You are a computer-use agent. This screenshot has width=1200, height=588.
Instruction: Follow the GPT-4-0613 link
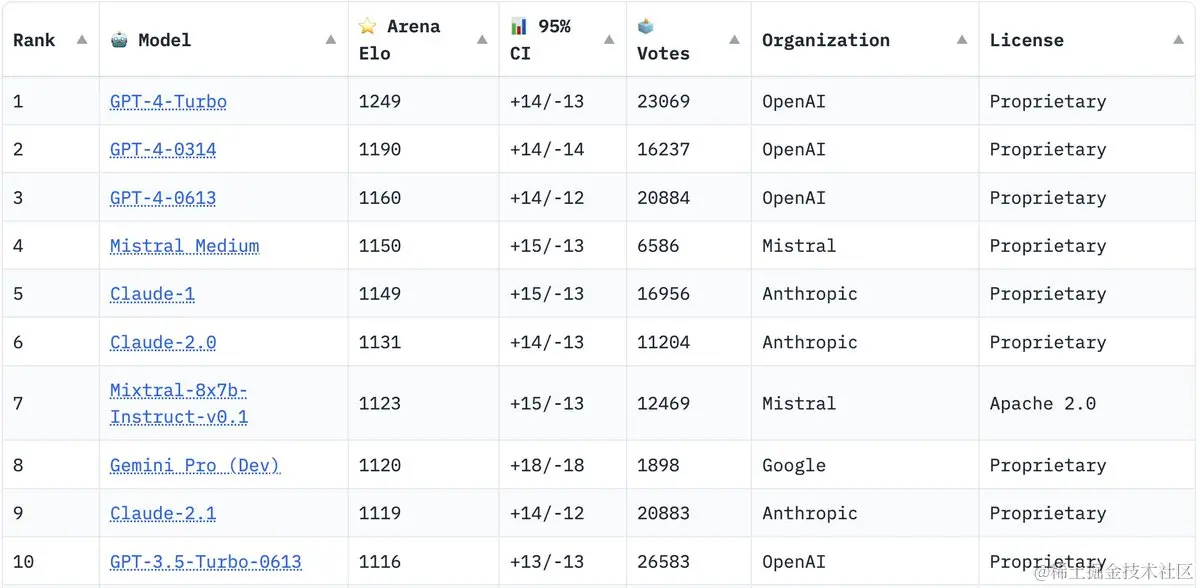163,197
